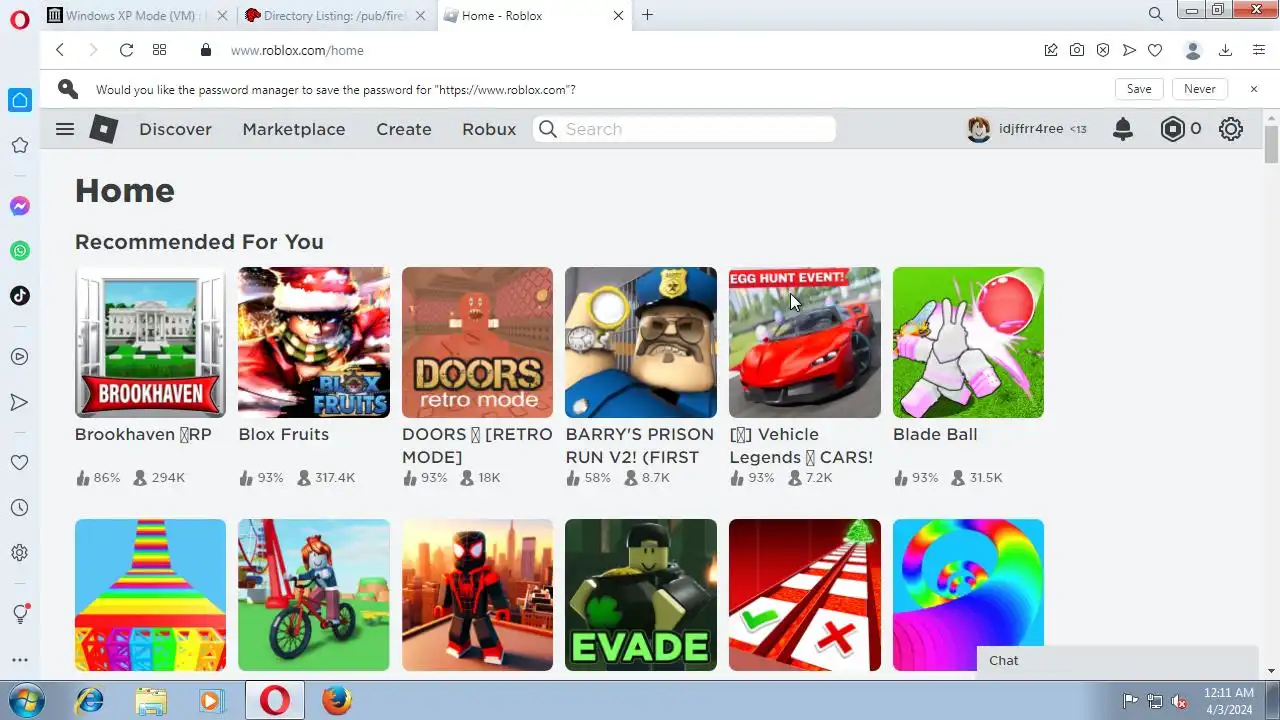Open history clock in Opera sidebar
Viewport: 1280px width, 720px height.
point(20,508)
